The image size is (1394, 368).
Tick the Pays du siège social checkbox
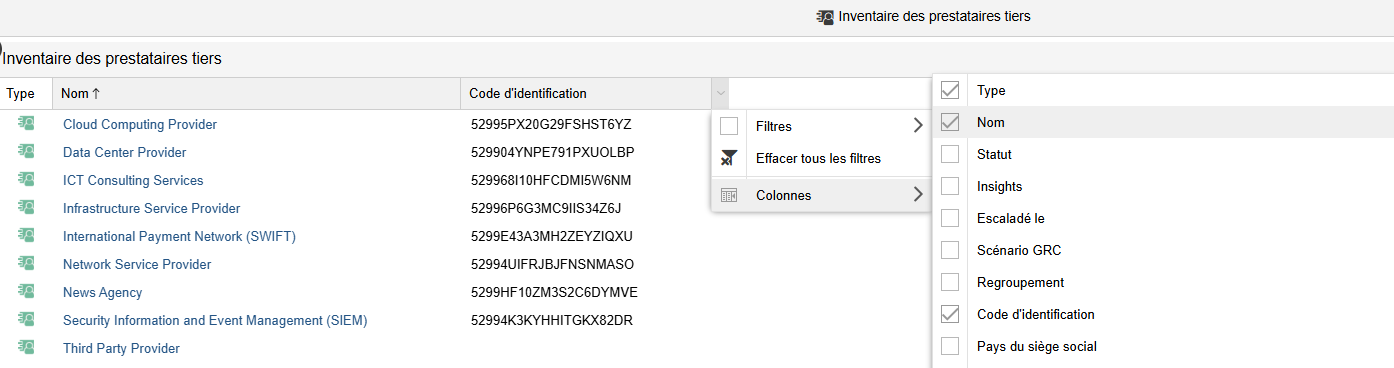click(x=950, y=346)
